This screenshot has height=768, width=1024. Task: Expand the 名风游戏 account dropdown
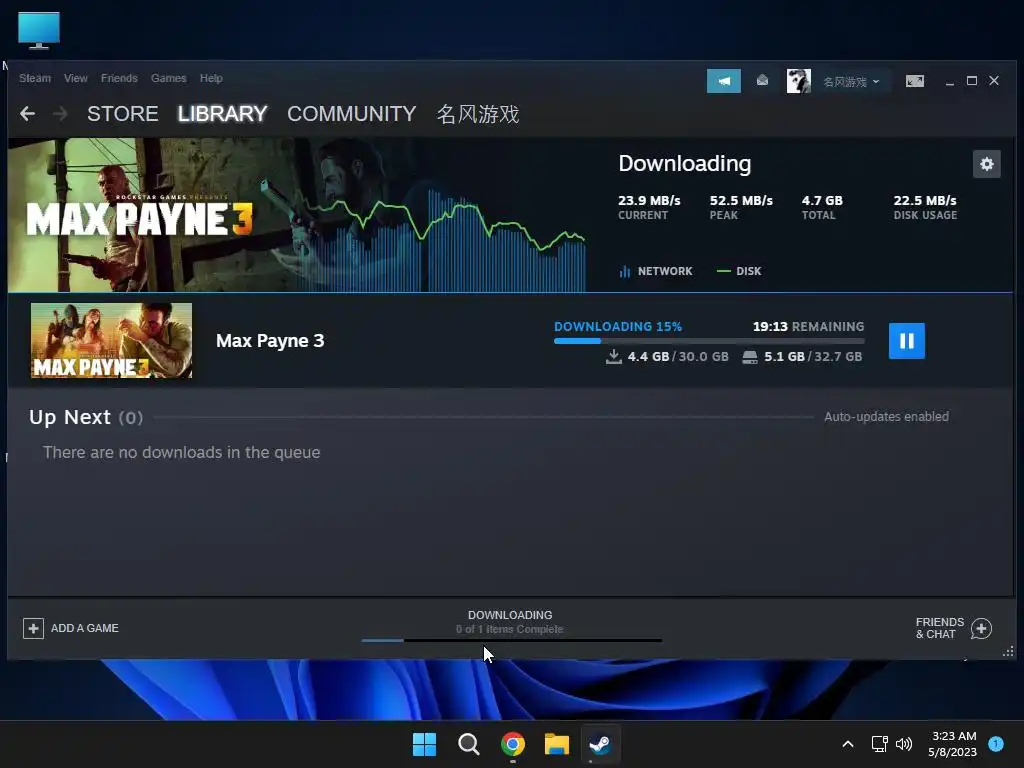(x=851, y=82)
